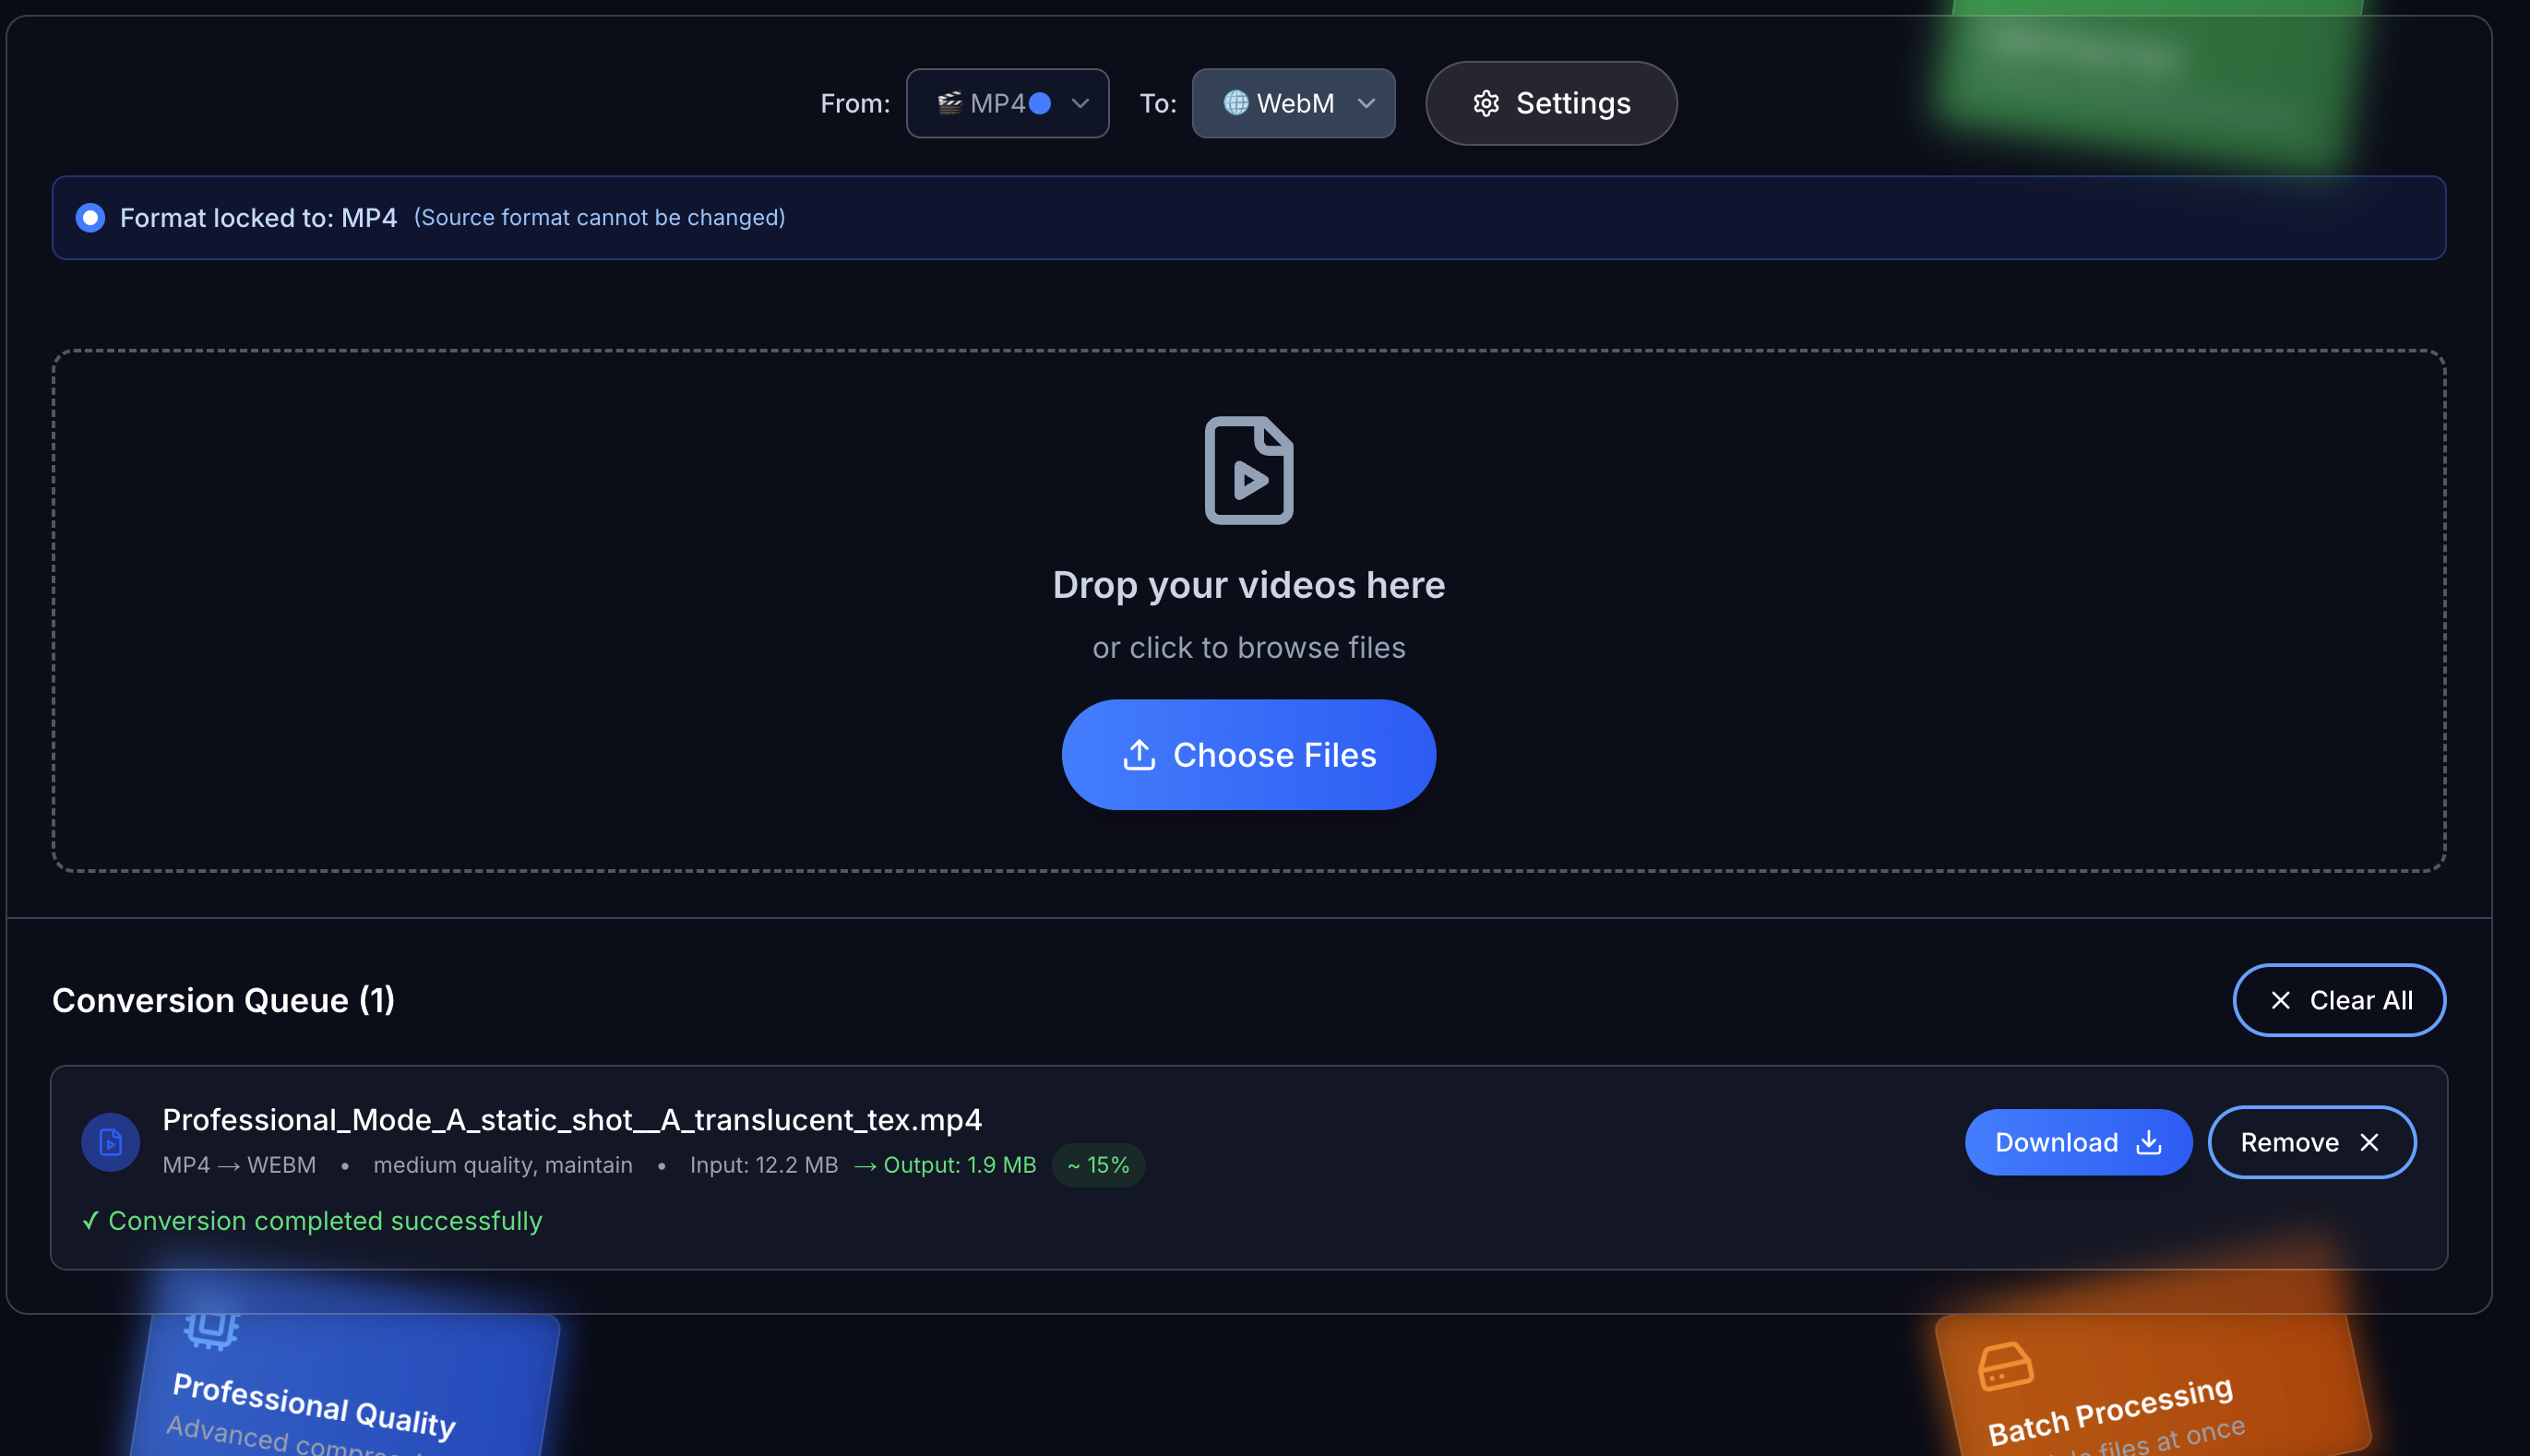Click the upload arrow icon in Choose Files
Screen dimensions: 2530x1456
coord(1139,755)
